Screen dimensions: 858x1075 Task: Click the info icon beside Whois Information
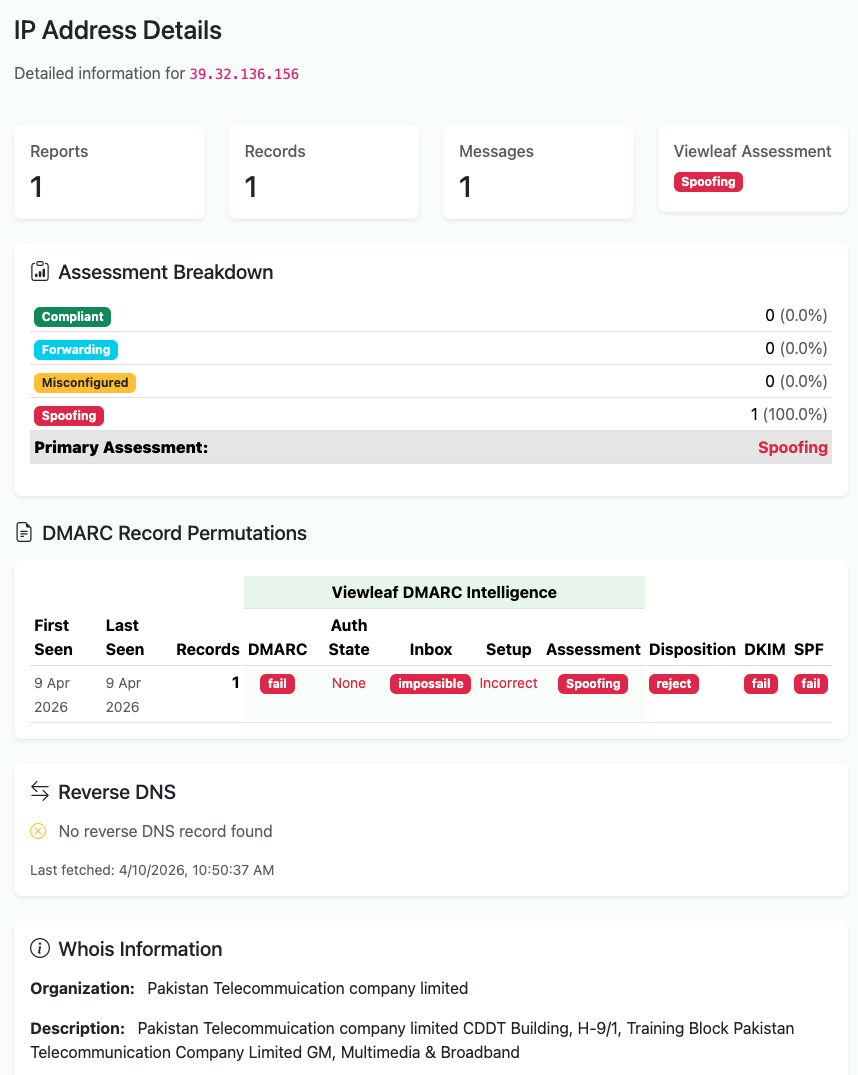38,948
